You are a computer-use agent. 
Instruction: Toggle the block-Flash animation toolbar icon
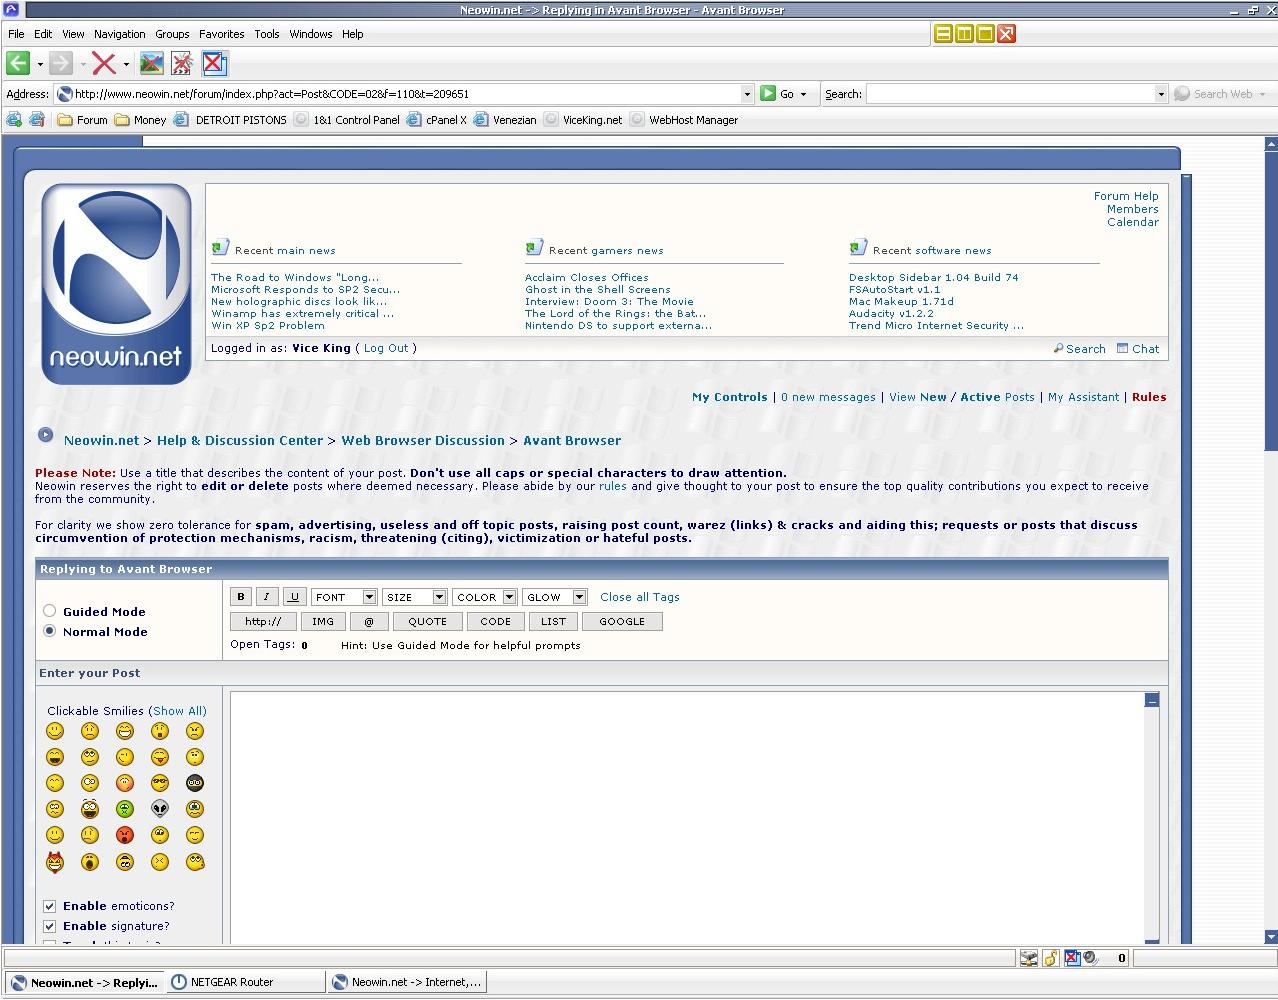tap(182, 64)
